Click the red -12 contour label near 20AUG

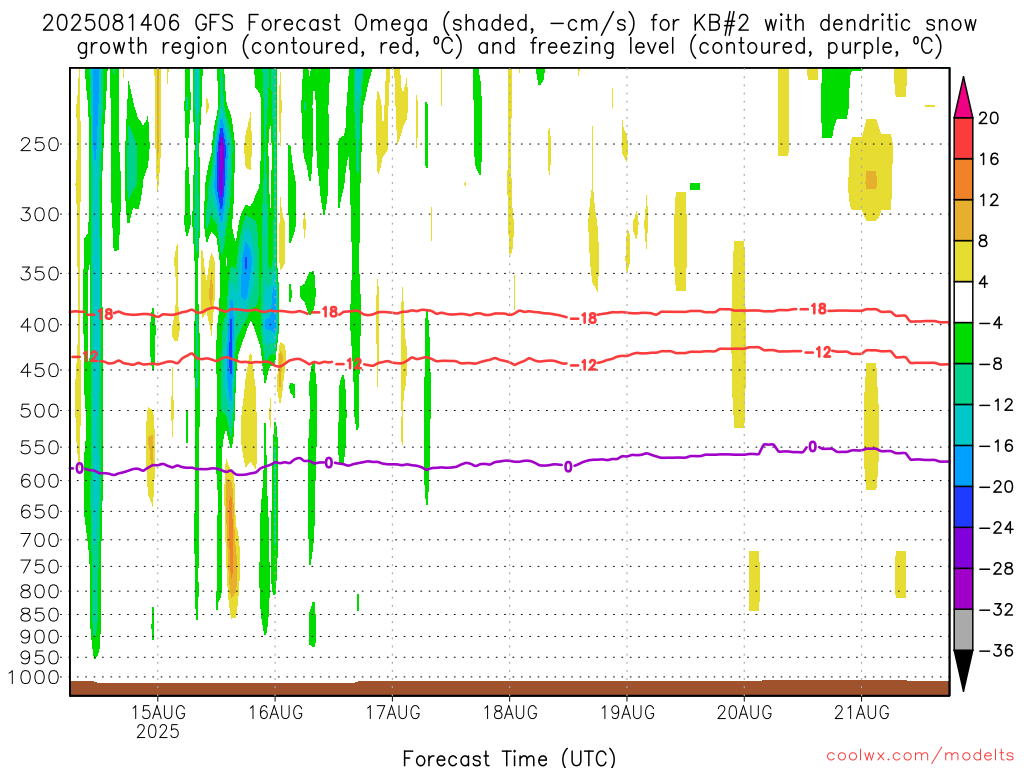point(818,353)
